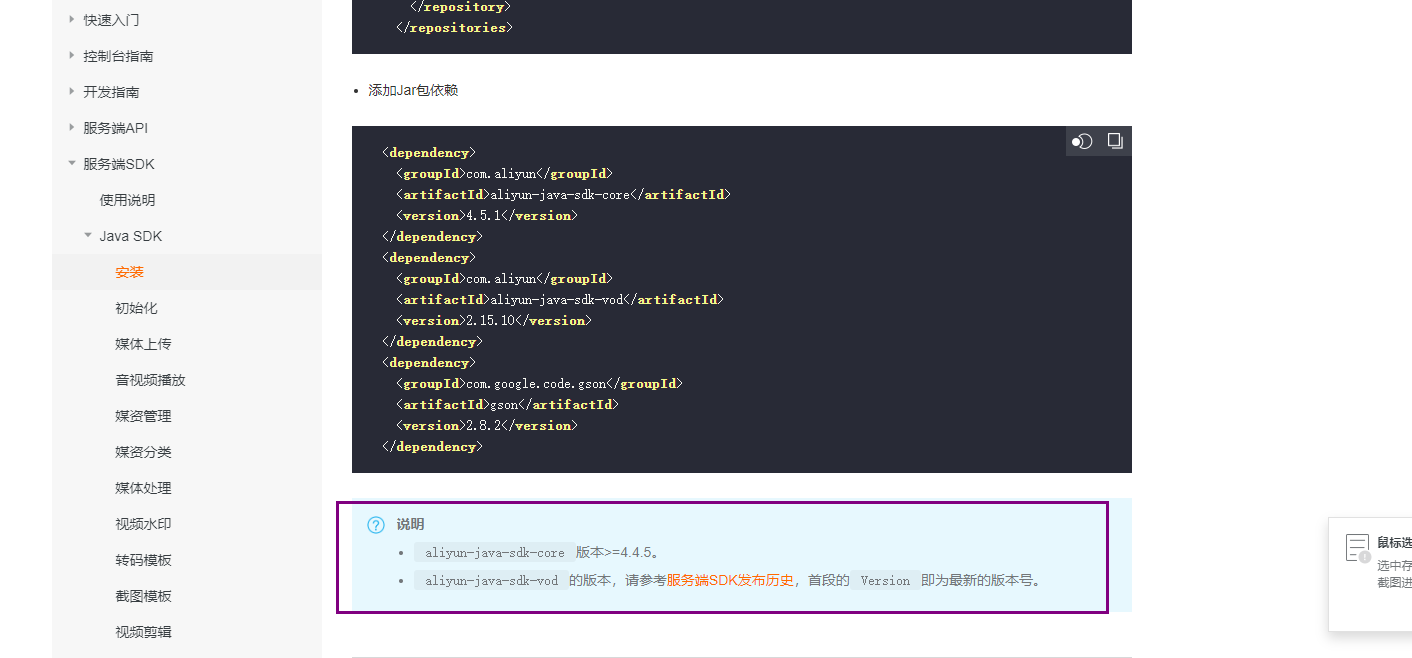Click the question mark icon beside 说明
This screenshot has width=1412, height=658.
point(375,524)
